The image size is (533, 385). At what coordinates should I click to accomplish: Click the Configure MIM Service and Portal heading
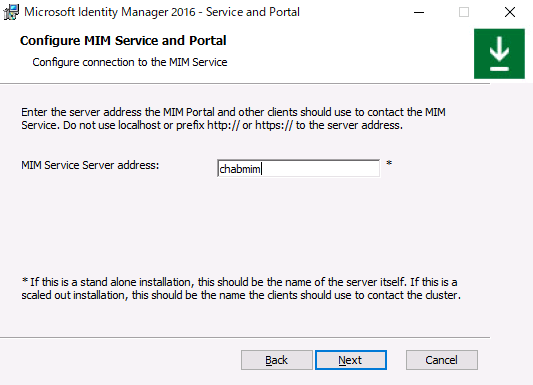[123, 40]
